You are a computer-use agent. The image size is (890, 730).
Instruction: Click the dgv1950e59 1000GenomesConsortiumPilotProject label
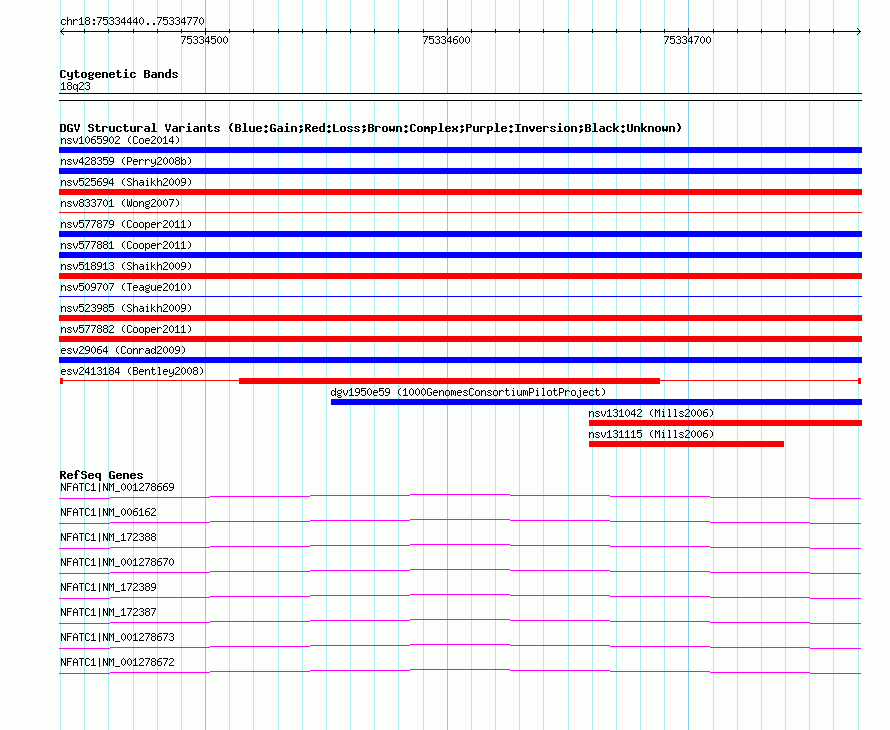click(468, 392)
